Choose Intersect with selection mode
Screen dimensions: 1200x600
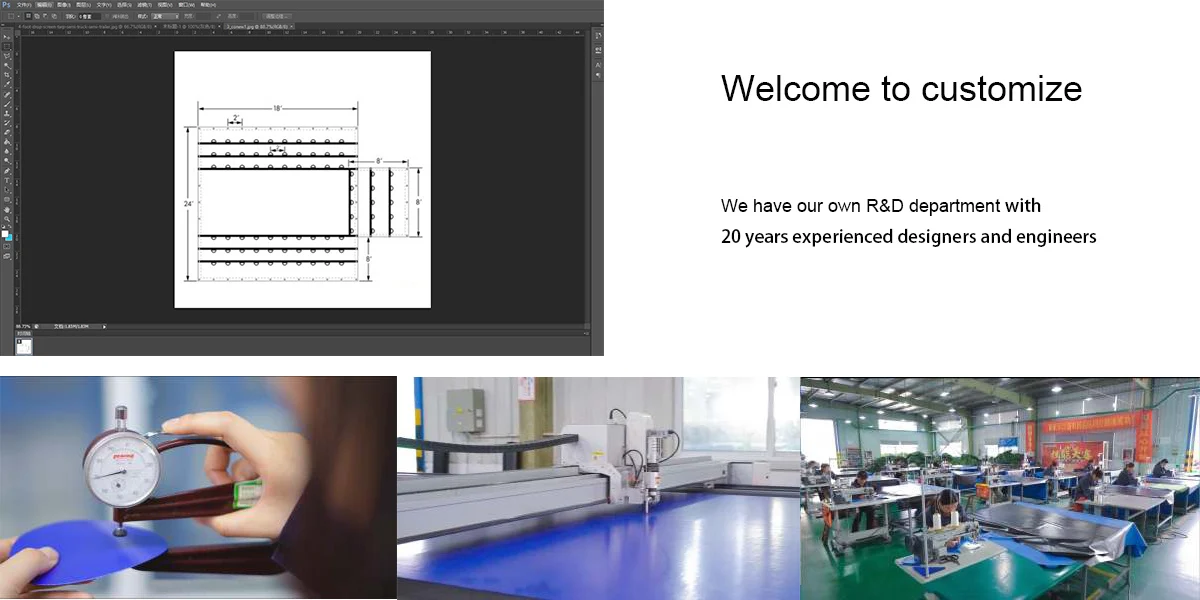51,16
